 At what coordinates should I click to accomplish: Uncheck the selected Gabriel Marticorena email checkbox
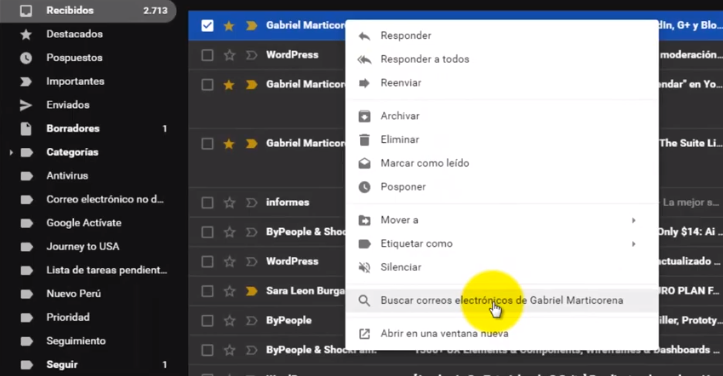click(207, 26)
